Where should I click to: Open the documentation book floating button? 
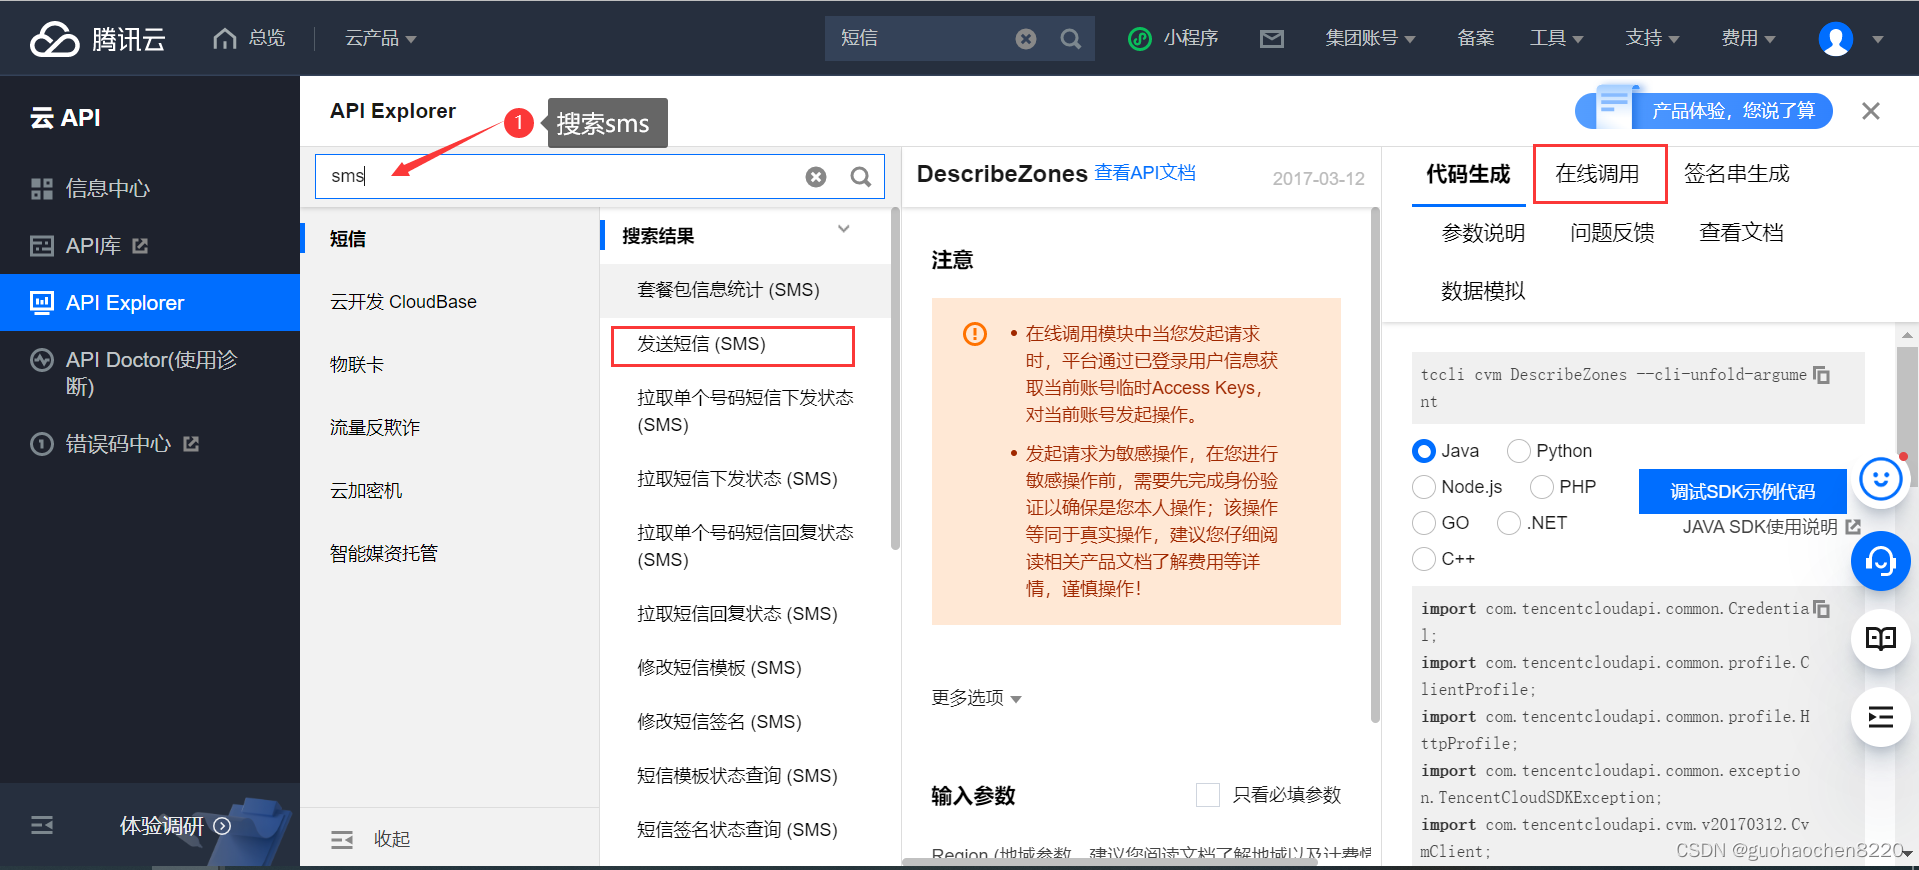point(1880,638)
